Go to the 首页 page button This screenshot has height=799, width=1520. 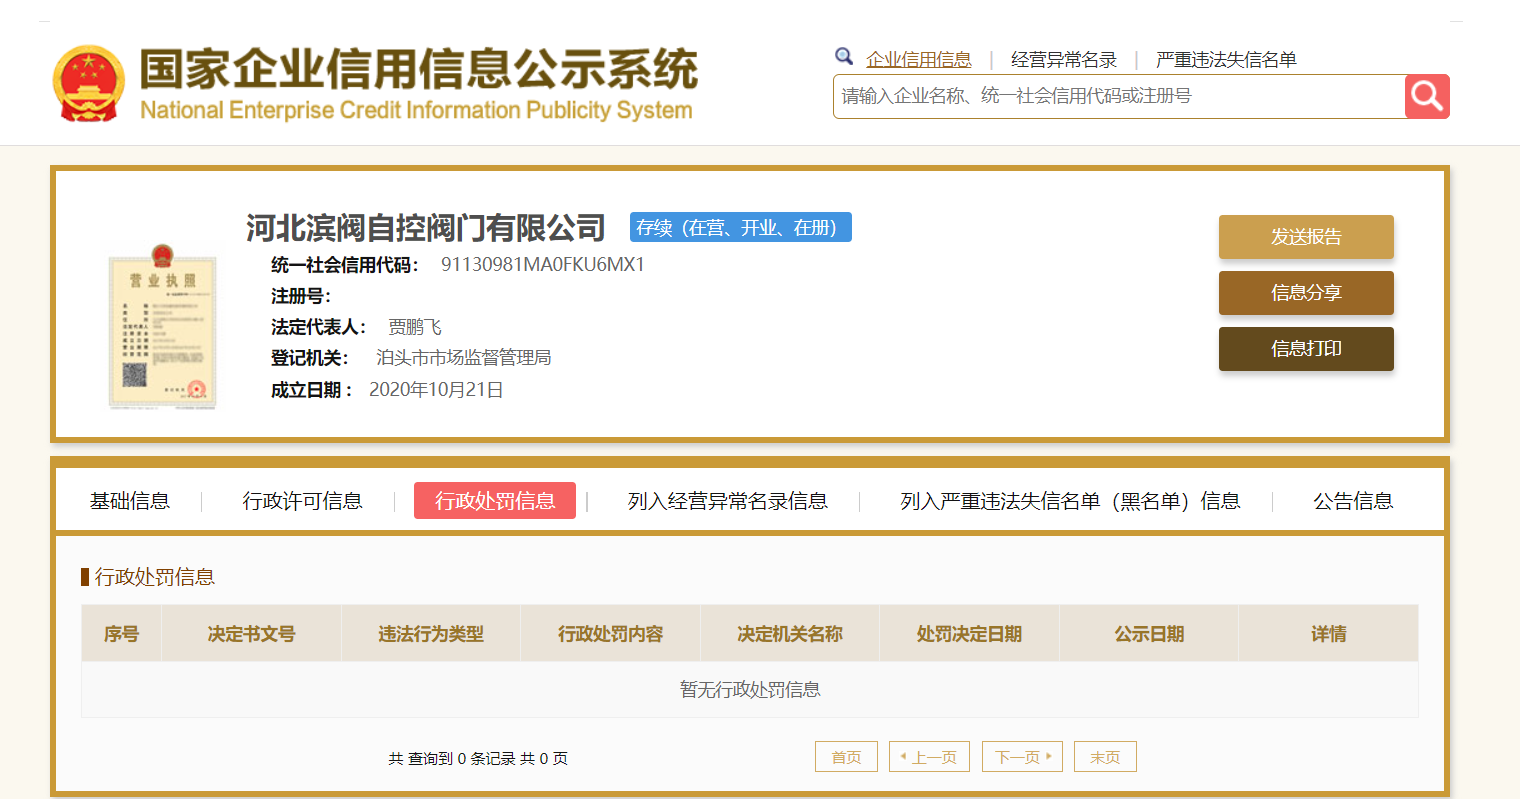coord(846,757)
